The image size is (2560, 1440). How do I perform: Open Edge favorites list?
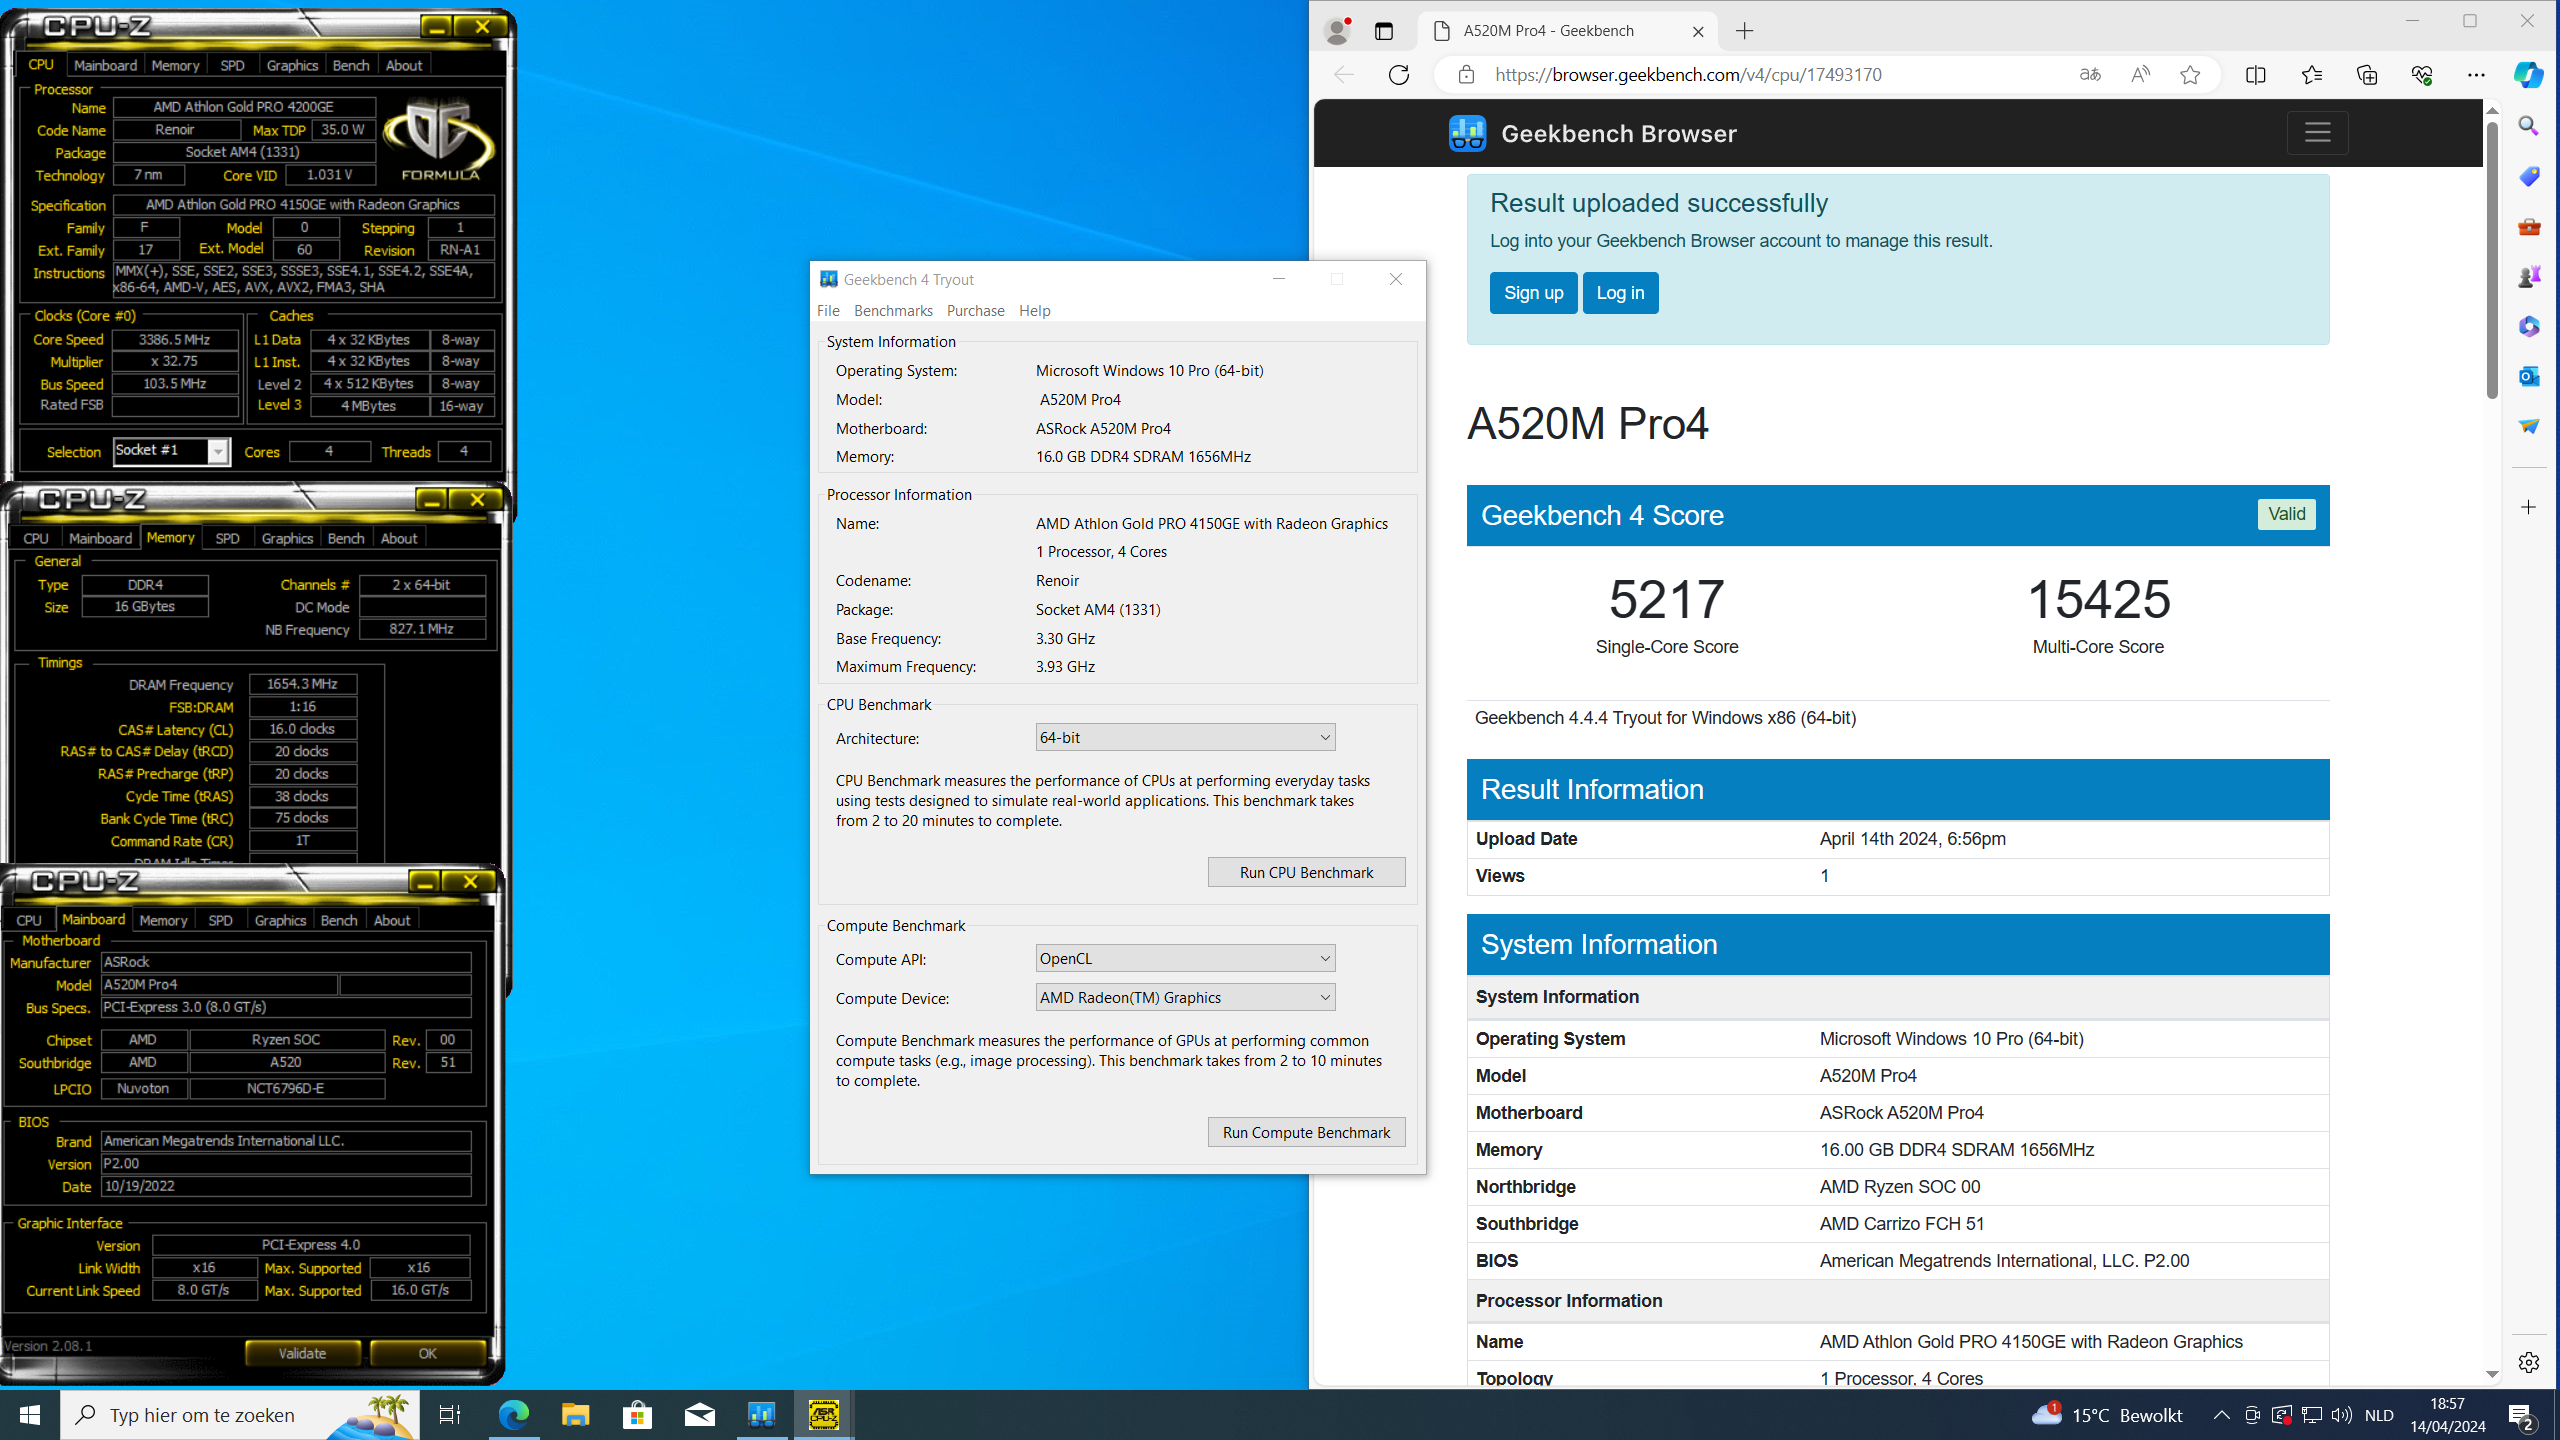2312,75
